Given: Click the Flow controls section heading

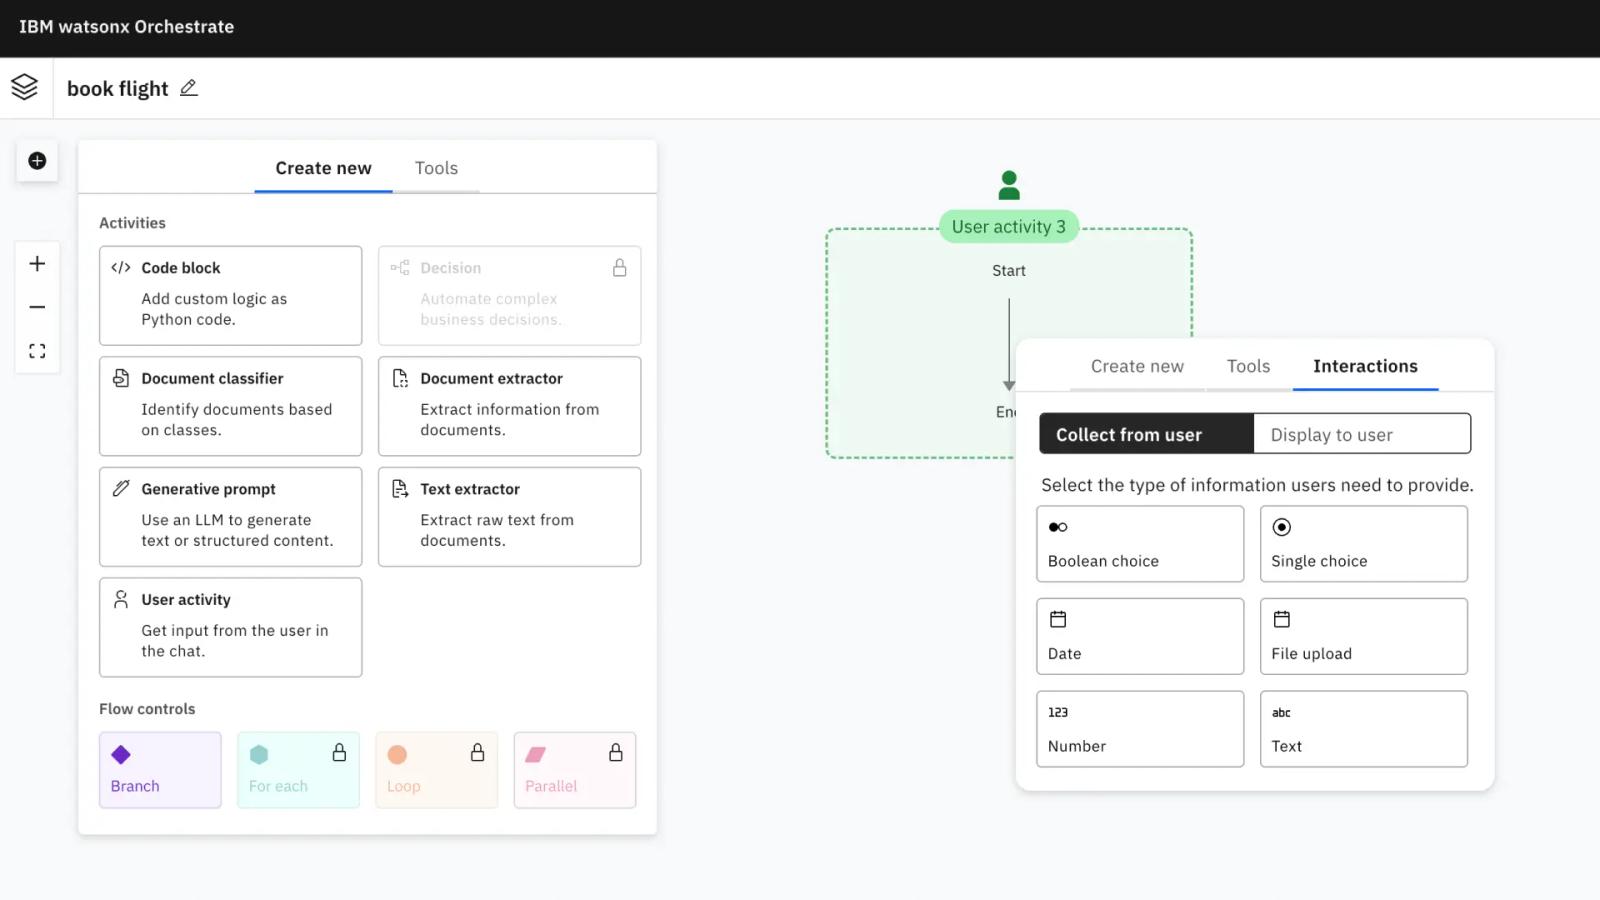Looking at the screenshot, I should 147,709.
